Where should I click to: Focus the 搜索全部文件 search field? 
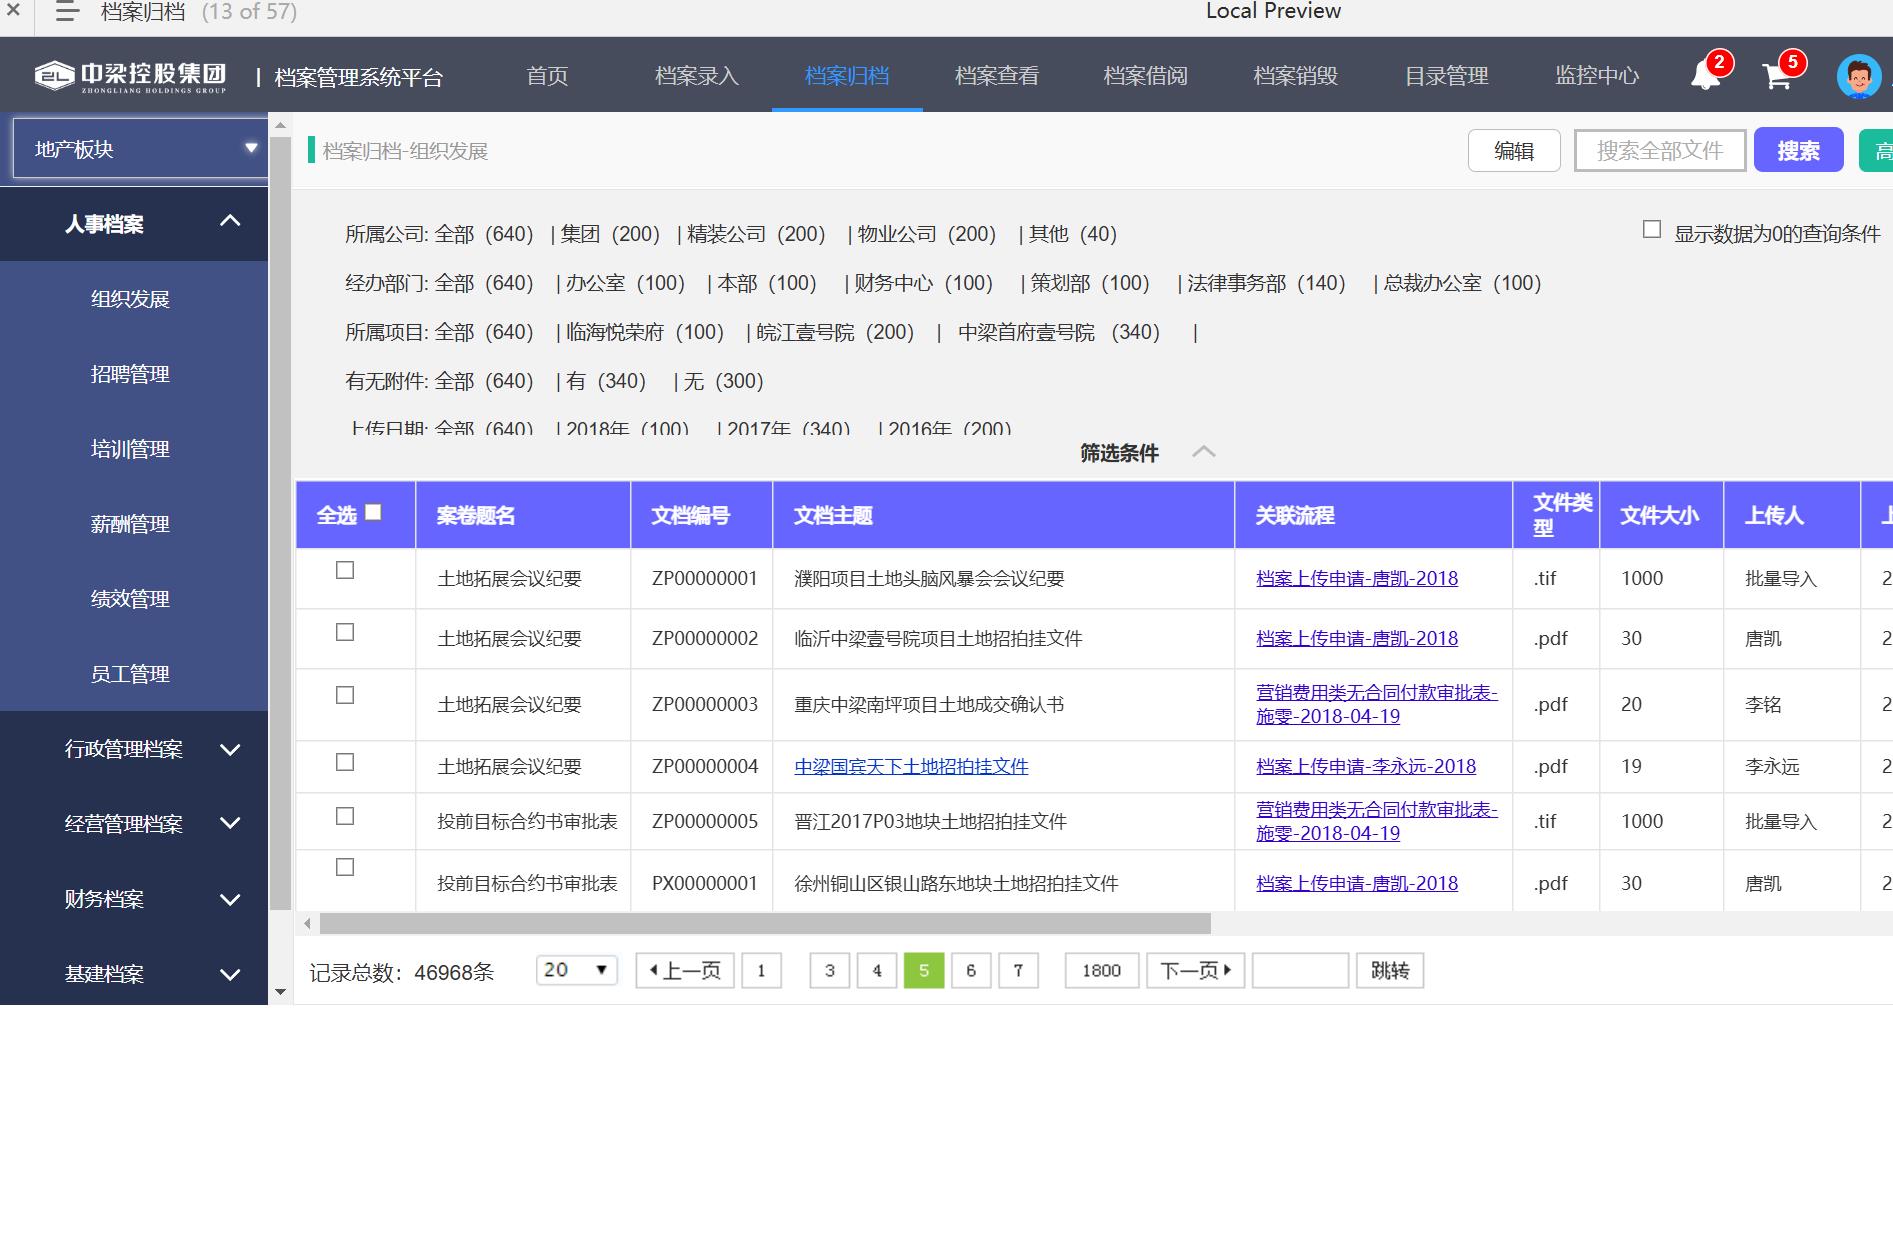[1660, 151]
